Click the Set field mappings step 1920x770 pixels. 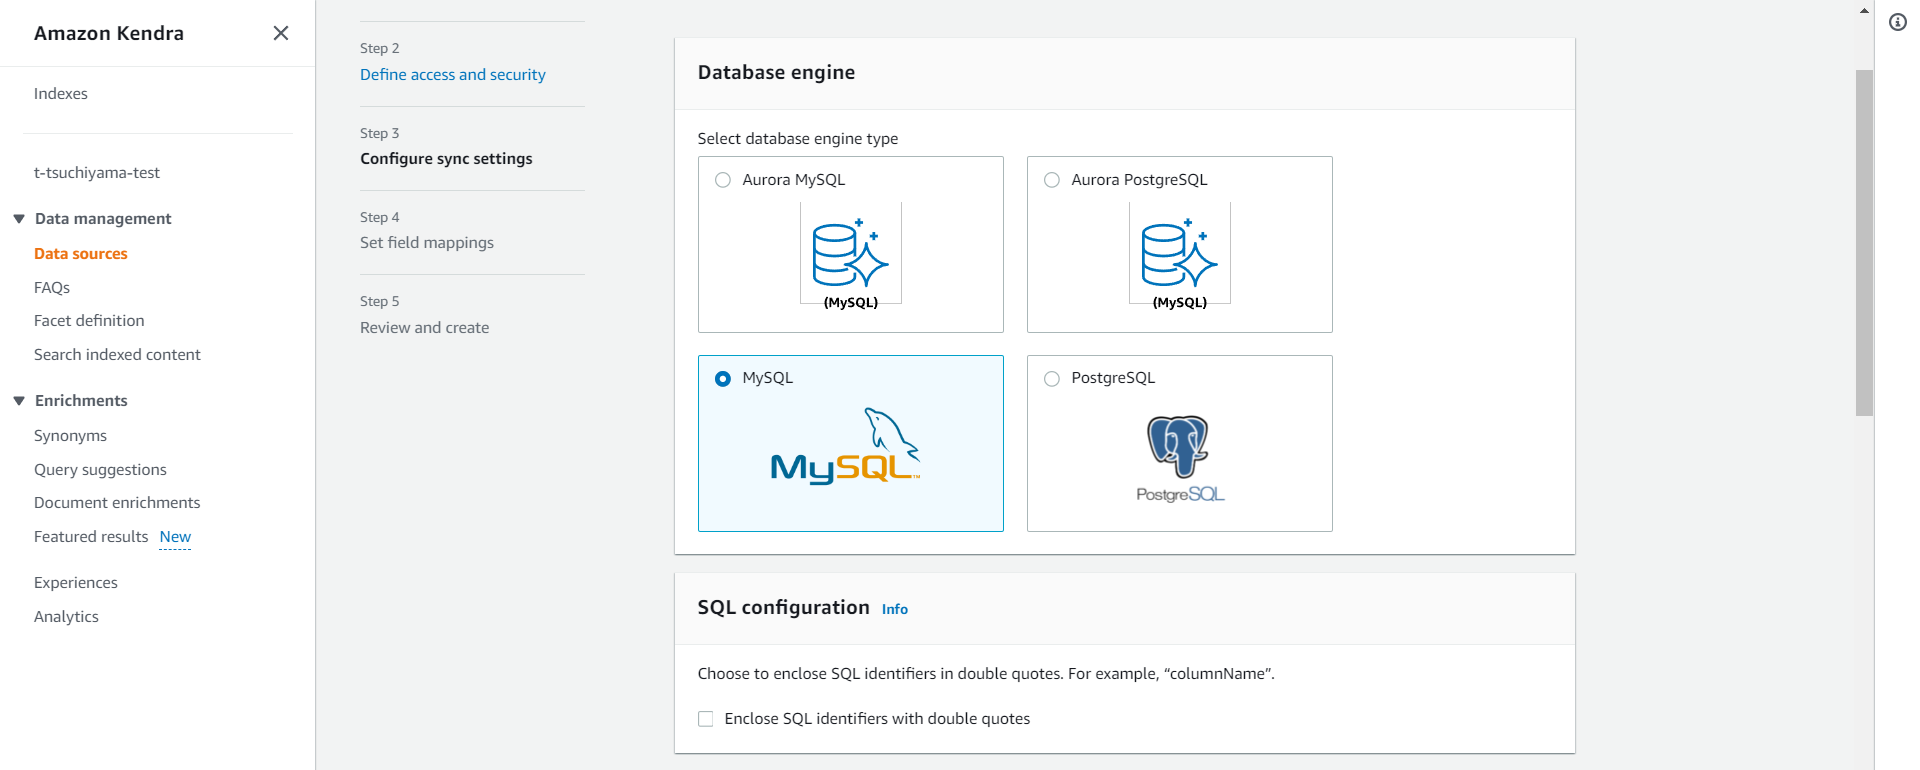click(x=427, y=243)
